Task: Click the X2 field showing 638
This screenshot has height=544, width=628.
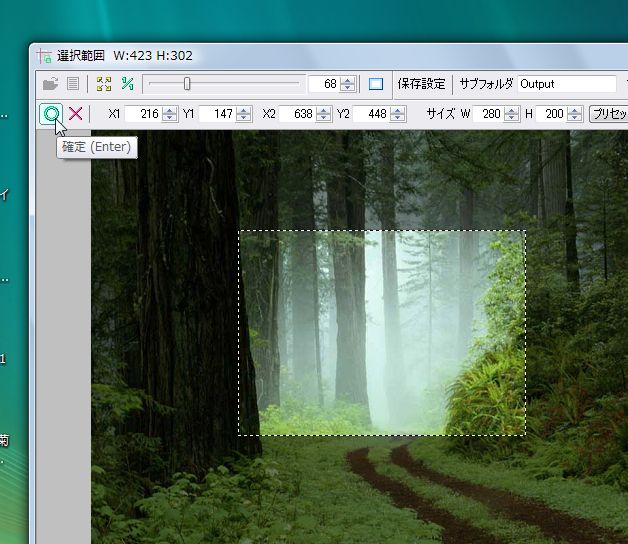Action: [297, 114]
